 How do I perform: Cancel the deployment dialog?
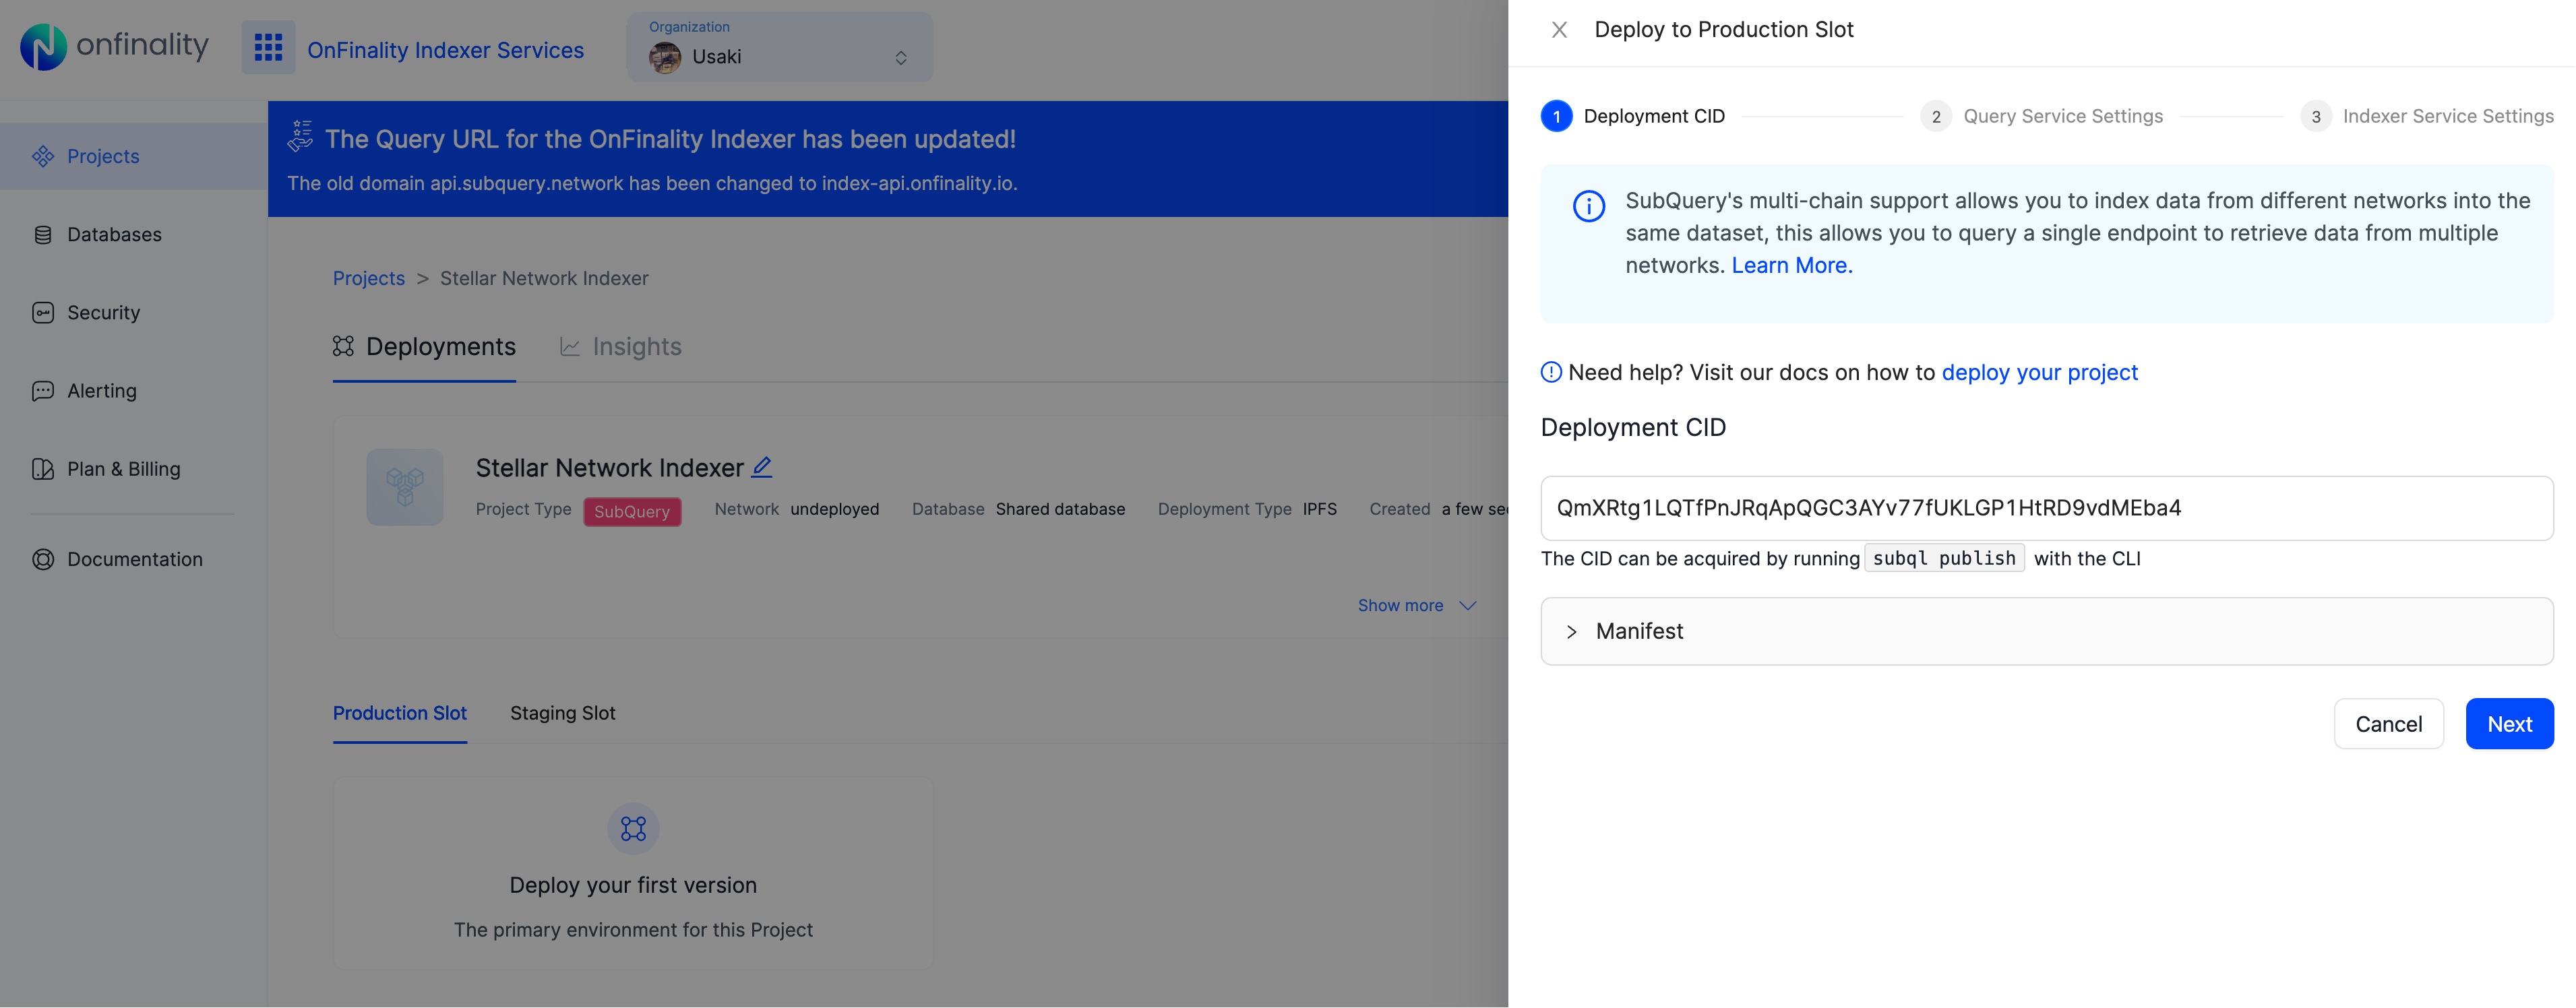[x=2387, y=725]
